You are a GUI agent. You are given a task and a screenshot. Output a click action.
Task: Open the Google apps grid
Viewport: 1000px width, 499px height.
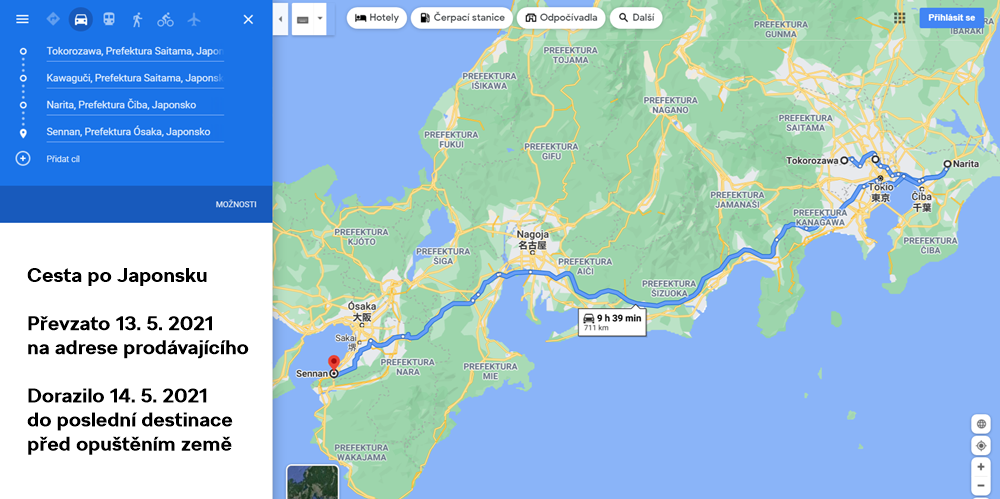coord(899,18)
